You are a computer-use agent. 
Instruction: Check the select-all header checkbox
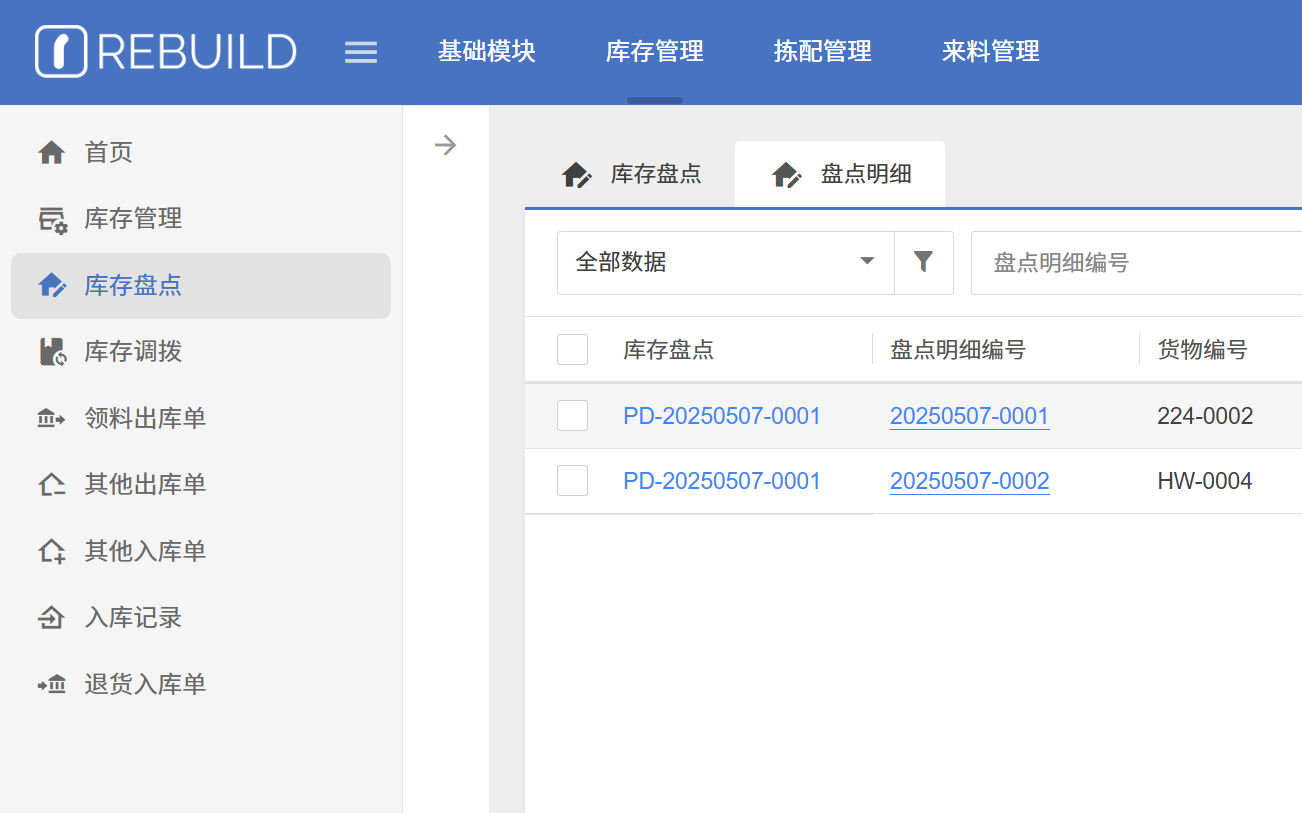tap(572, 350)
